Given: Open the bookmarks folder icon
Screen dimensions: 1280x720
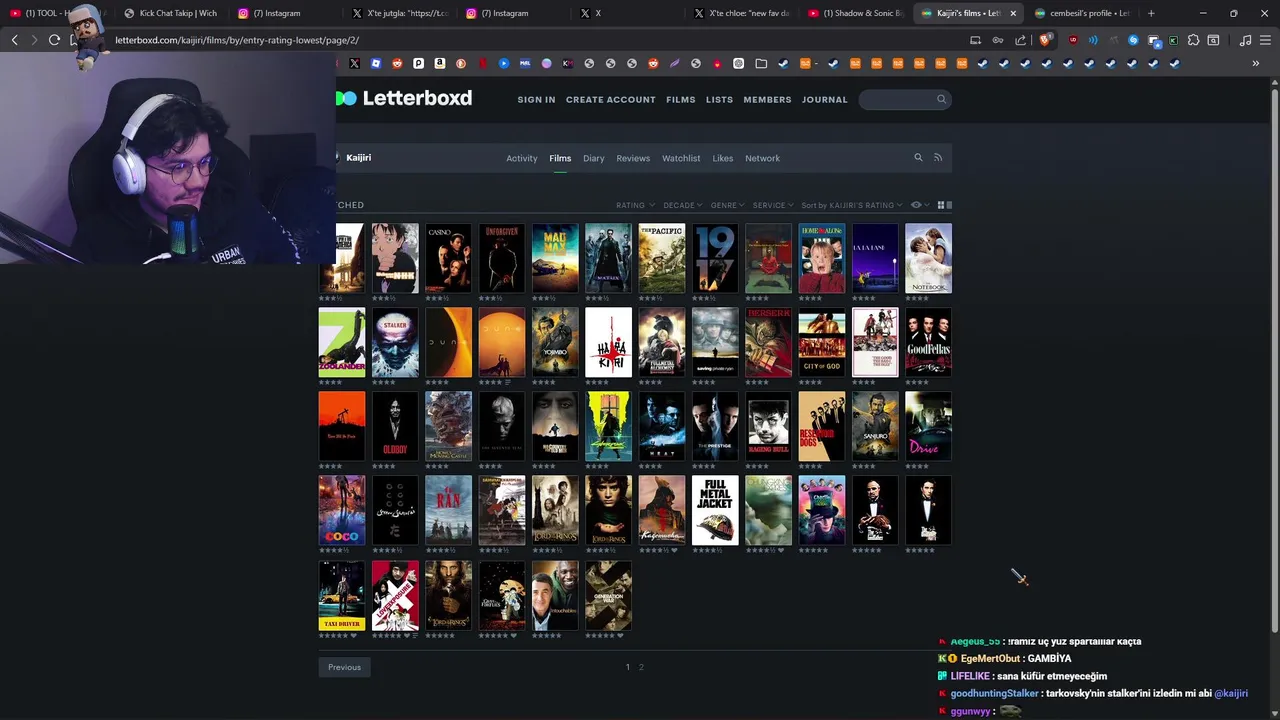Looking at the screenshot, I should (x=761, y=63).
